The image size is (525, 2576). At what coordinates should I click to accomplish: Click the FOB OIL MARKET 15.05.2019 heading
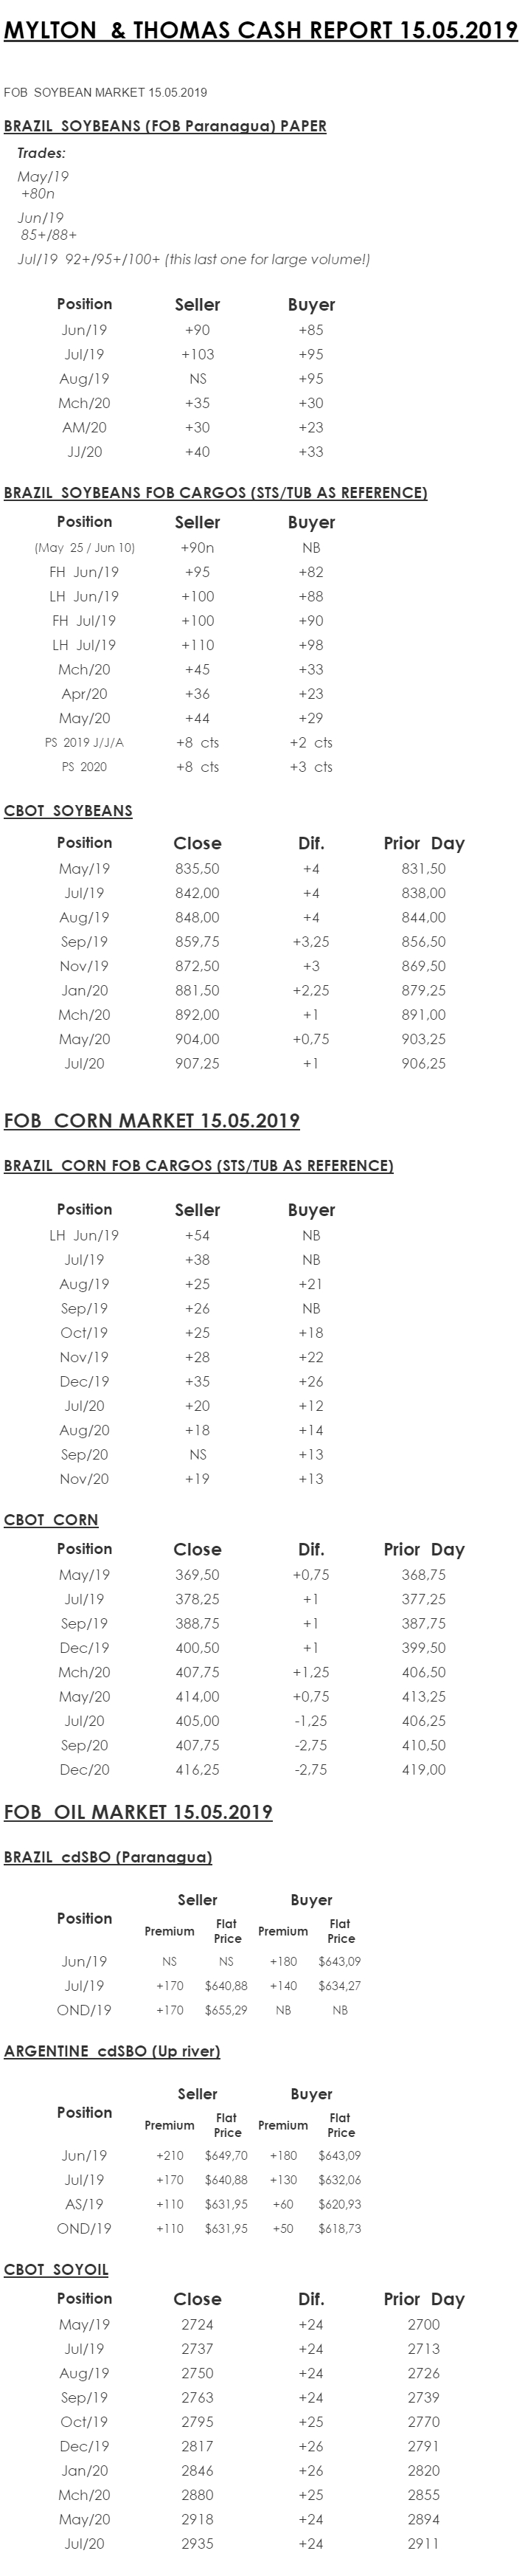coord(138,1812)
